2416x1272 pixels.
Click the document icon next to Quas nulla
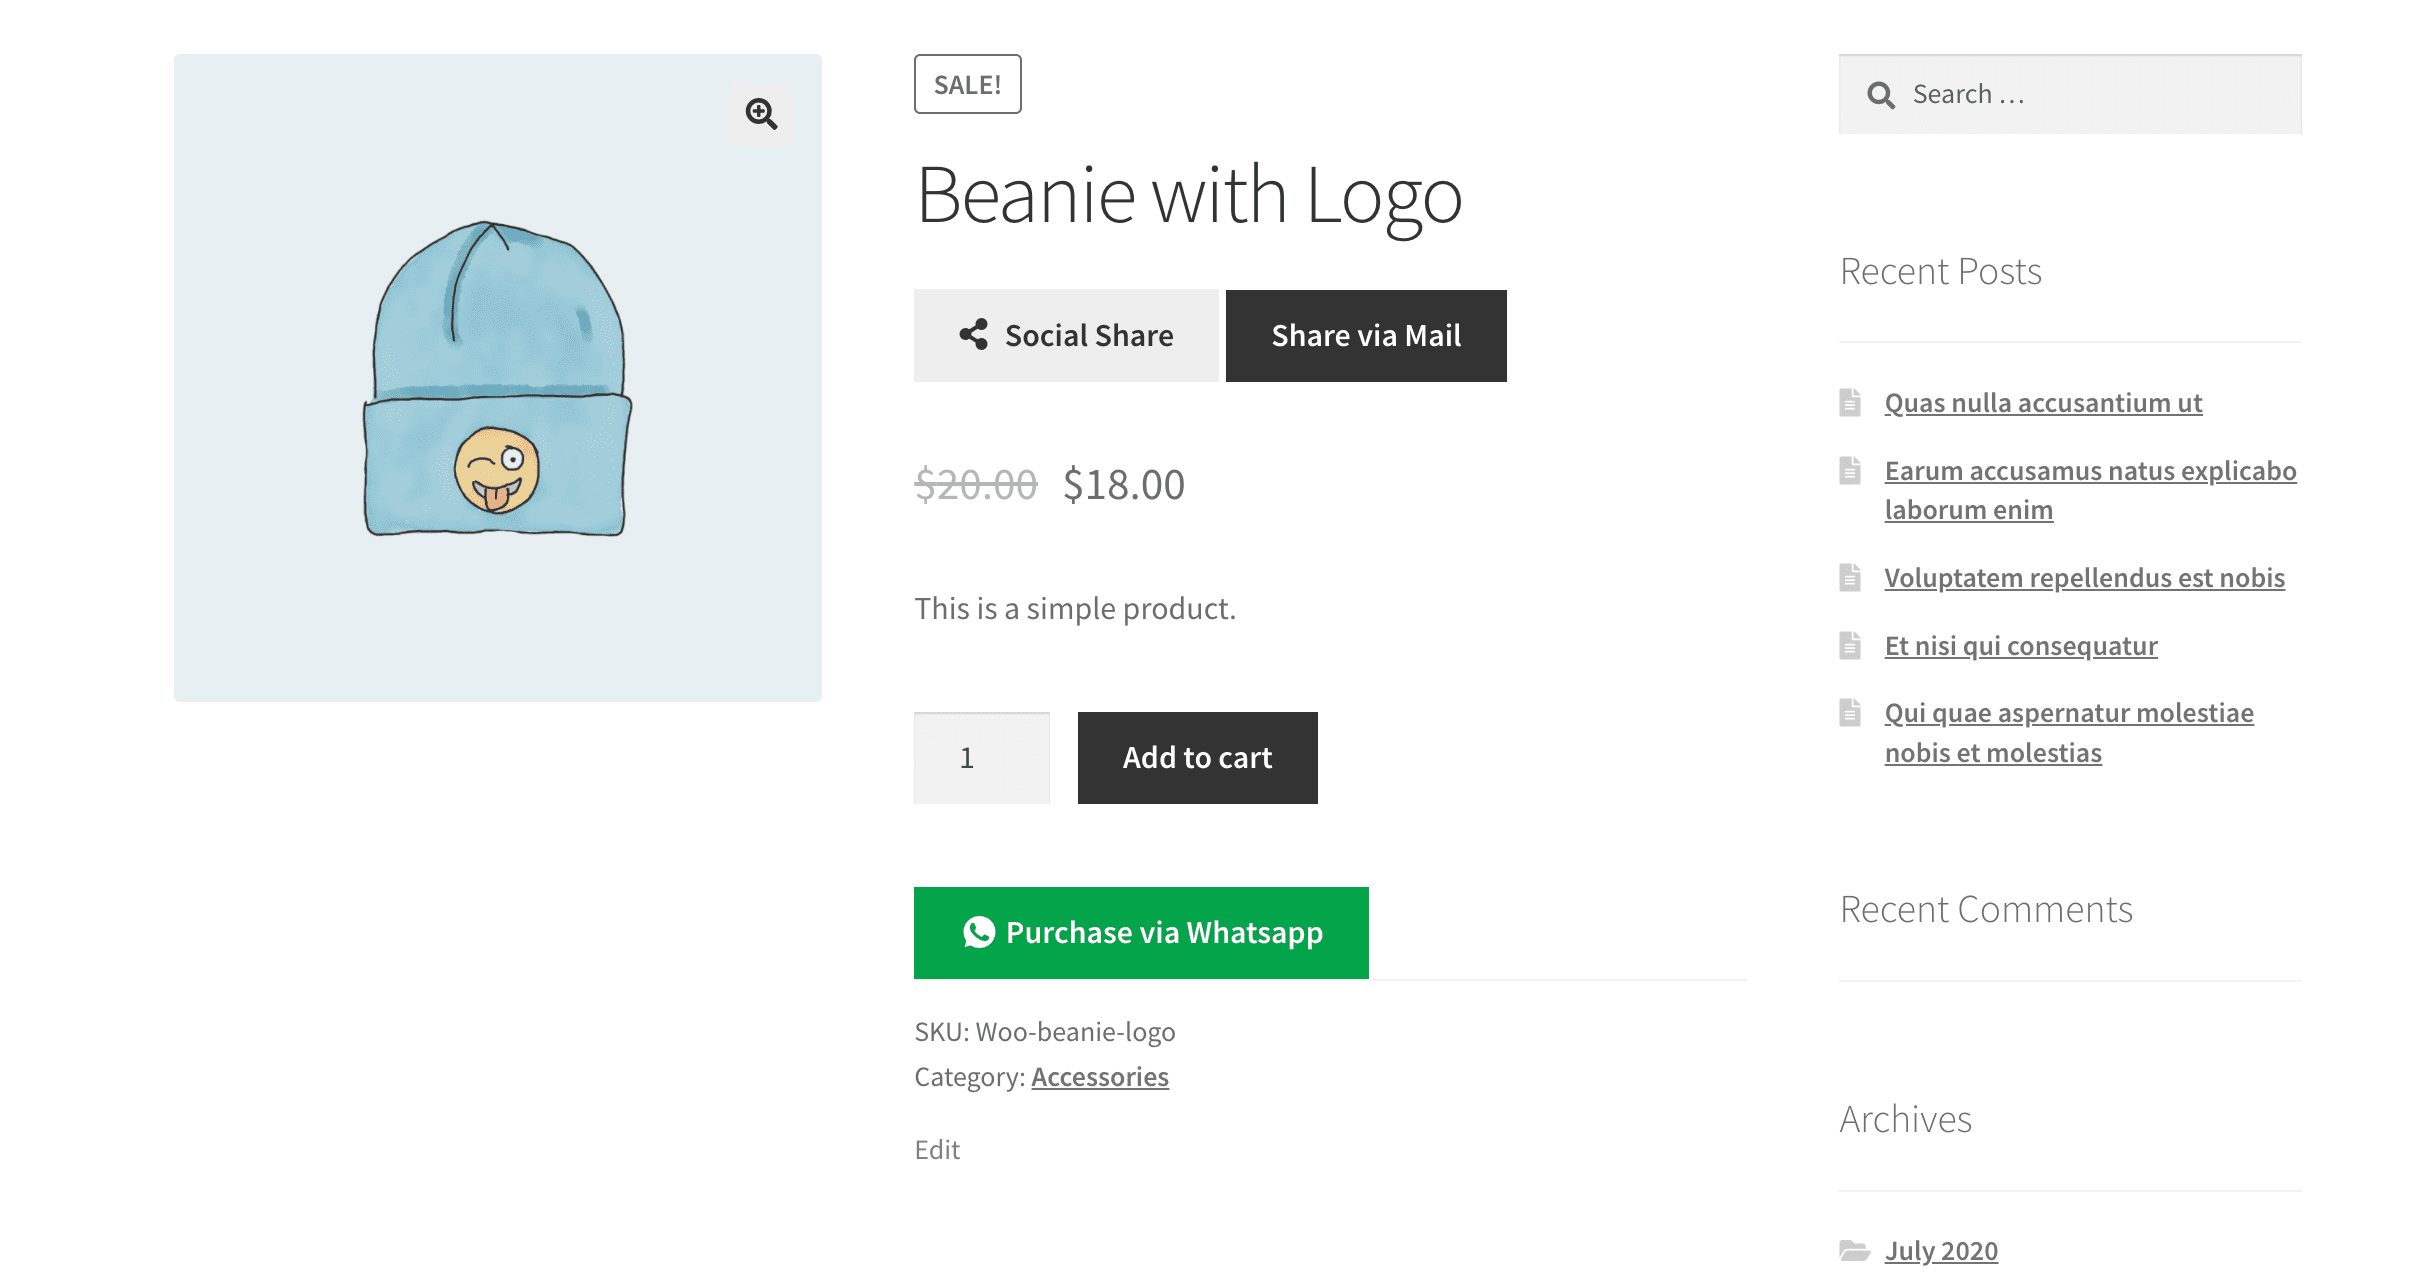coord(1850,401)
